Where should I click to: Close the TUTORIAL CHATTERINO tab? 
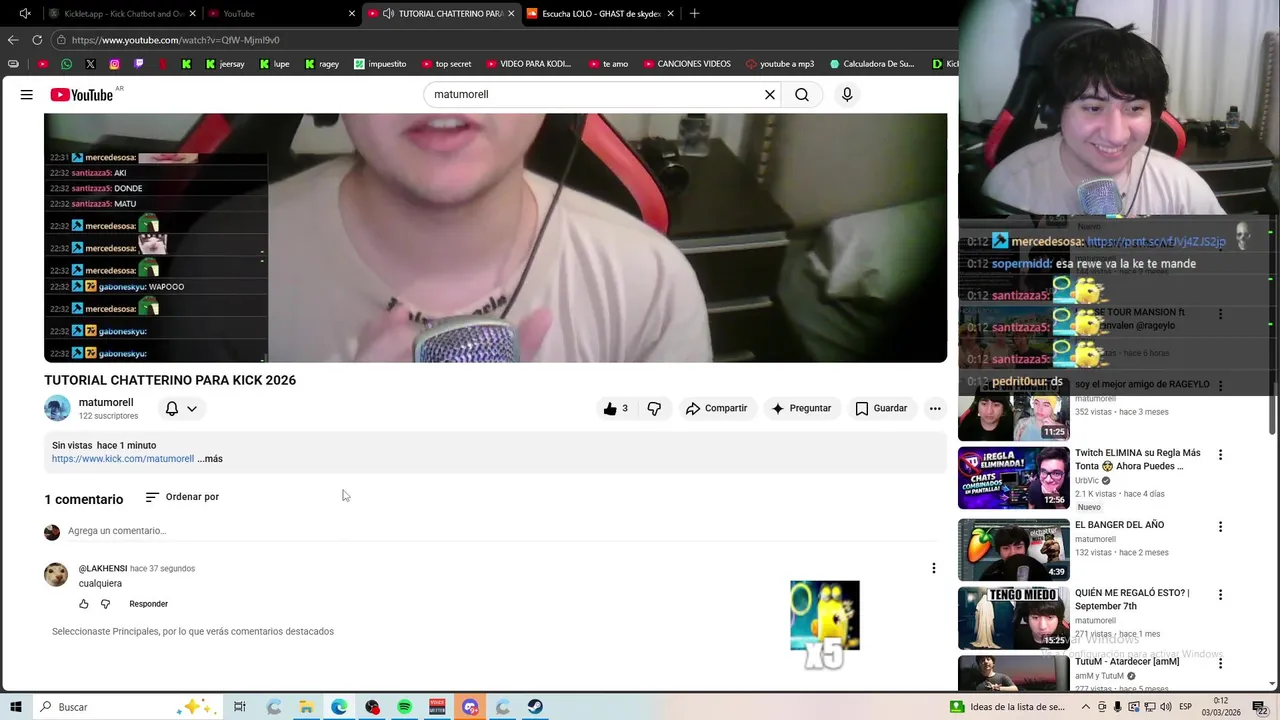pyautogui.click(x=511, y=14)
